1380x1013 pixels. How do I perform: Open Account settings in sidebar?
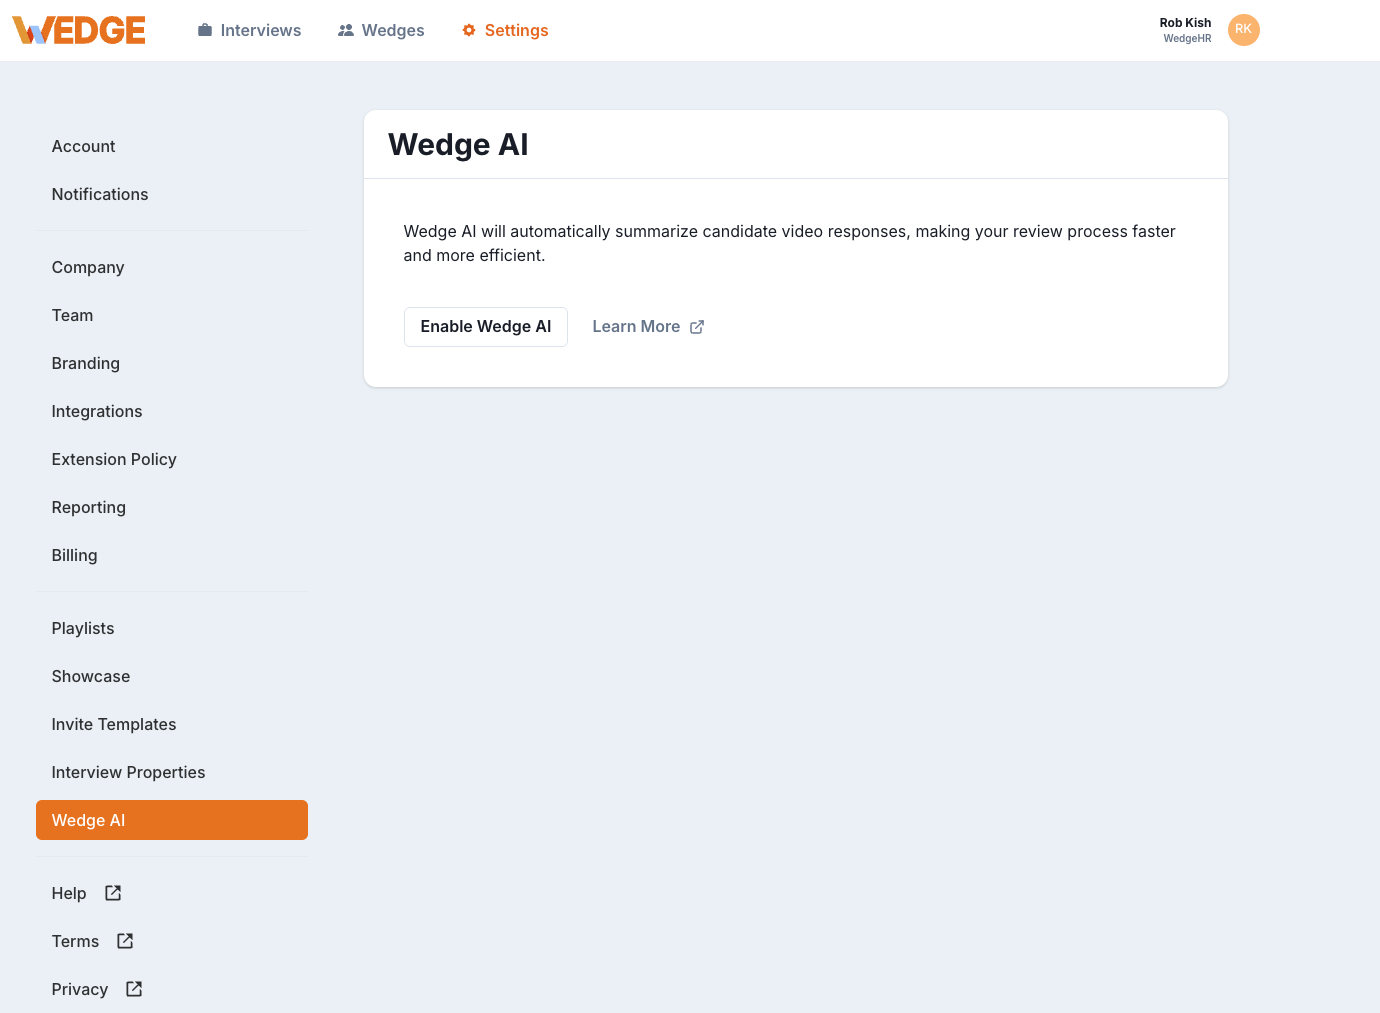tap(172, 146)
